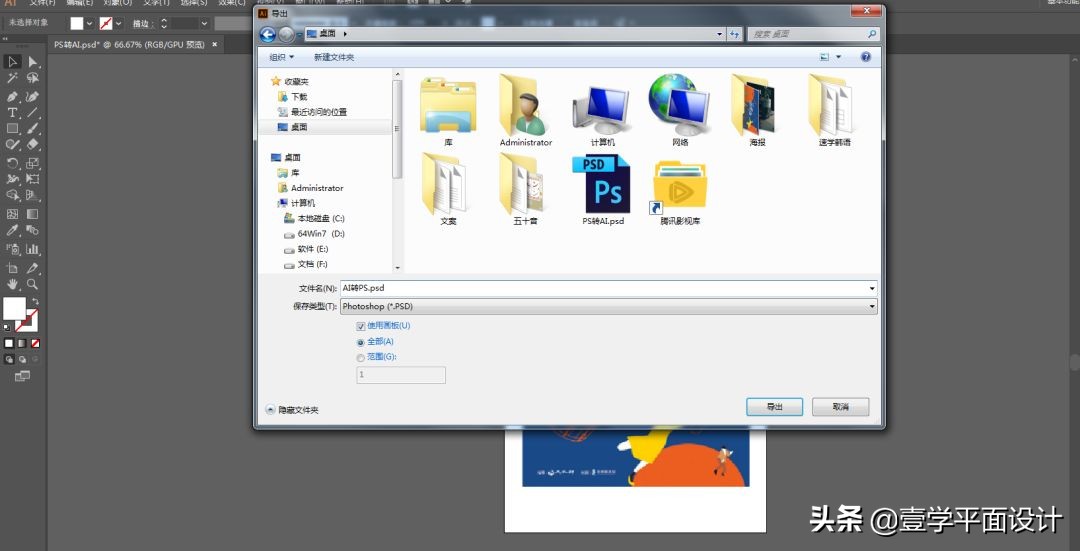Click the 取消 cancel button
This screenshot has height=551, width=1080.
(x=840, y=407)
